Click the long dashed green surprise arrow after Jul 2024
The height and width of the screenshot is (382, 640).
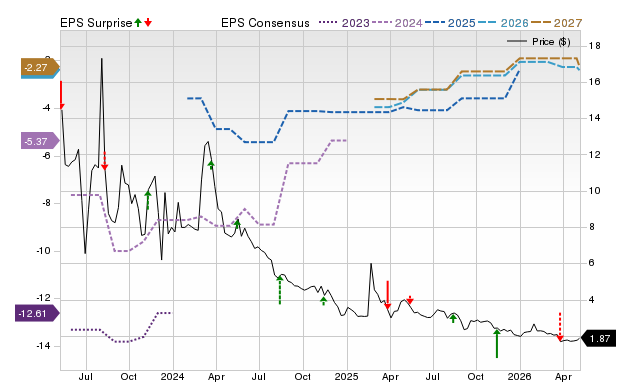tap(280, 290)
